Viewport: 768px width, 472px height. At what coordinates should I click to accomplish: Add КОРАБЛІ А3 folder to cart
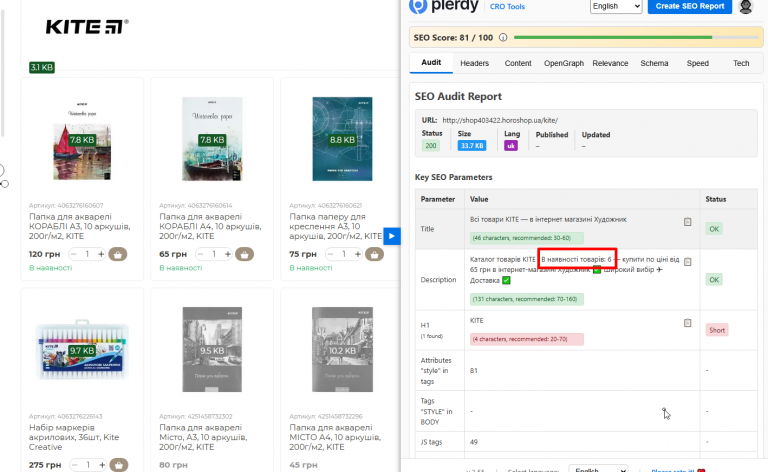tap(118, 254)
